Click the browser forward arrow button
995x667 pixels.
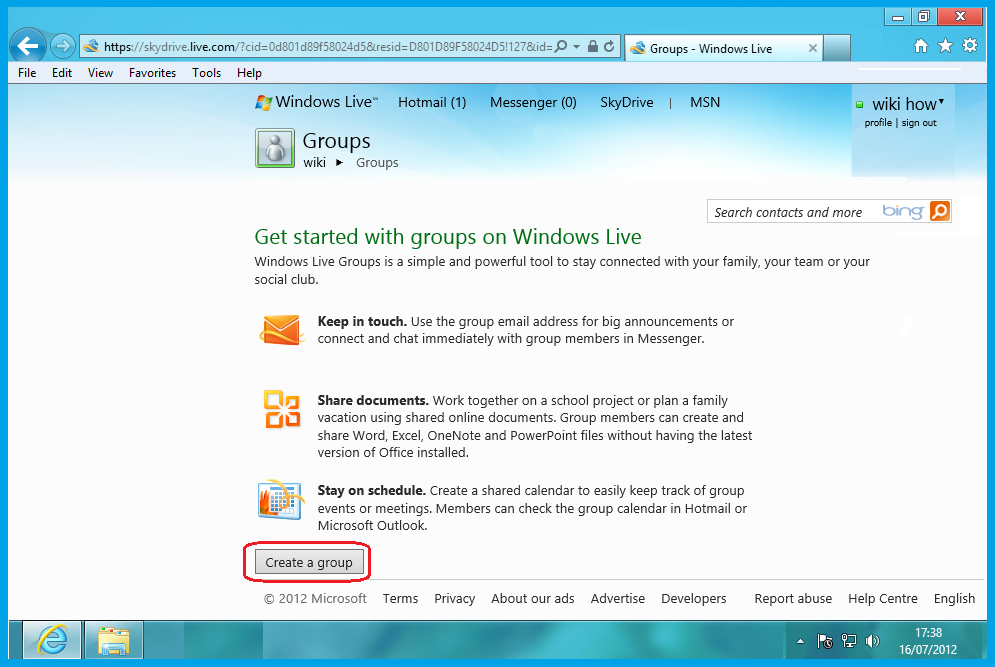pos(62,46)
